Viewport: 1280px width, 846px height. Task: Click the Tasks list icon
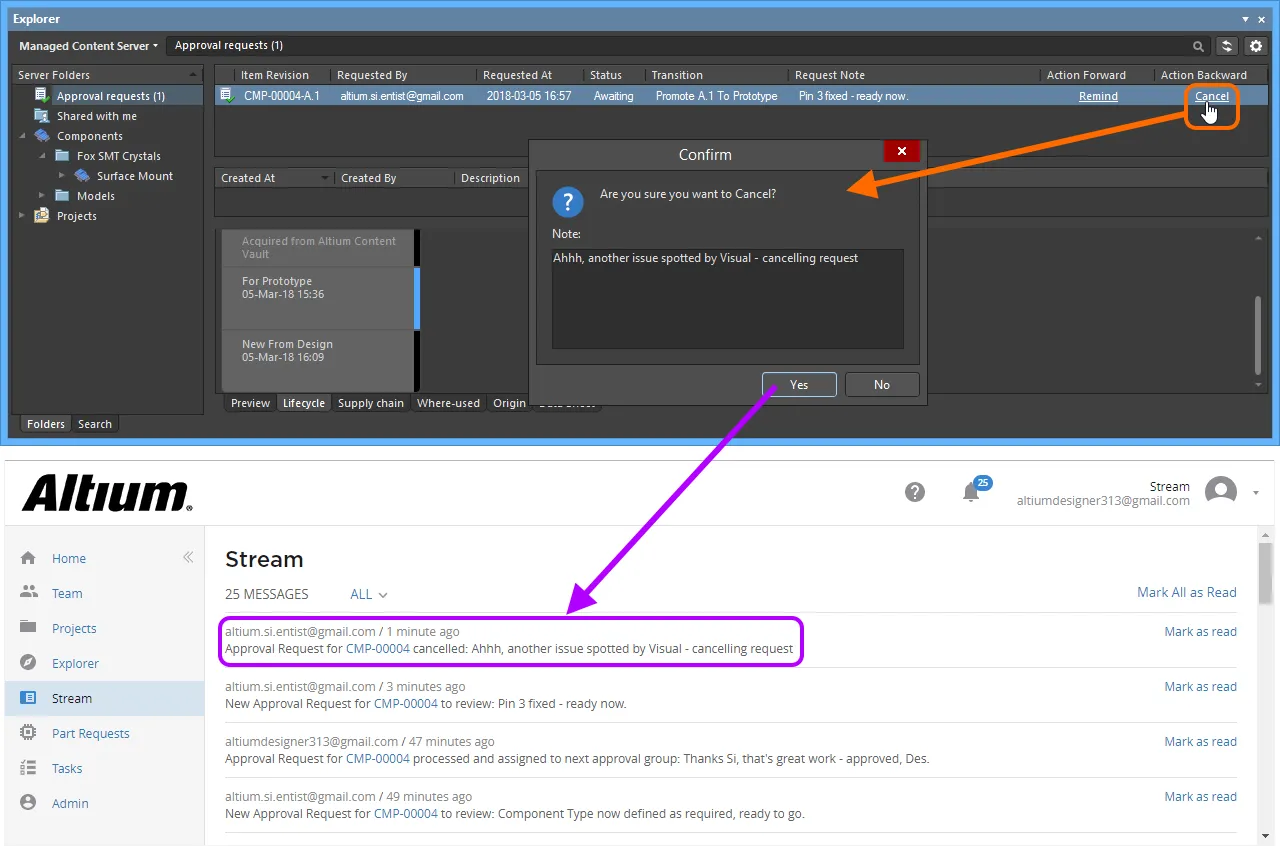[28, 768]
